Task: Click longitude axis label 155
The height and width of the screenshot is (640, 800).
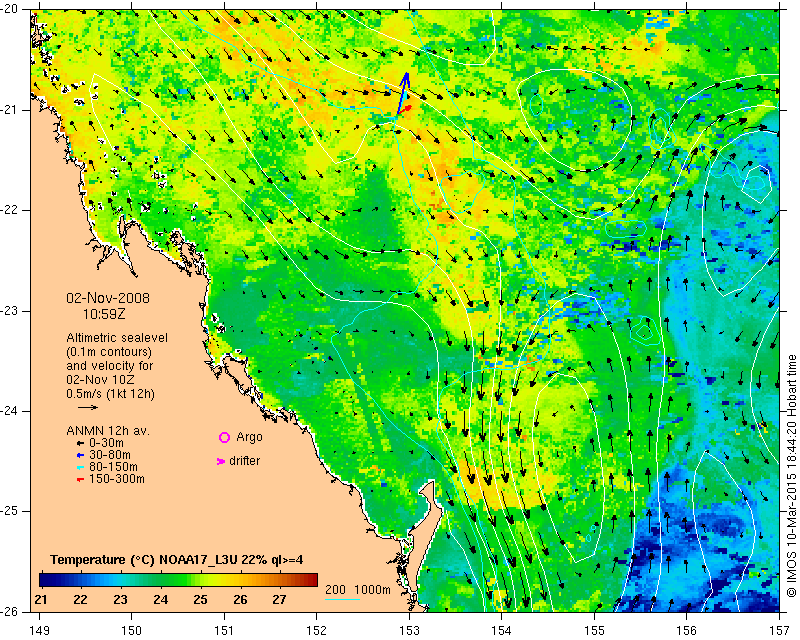Action: [x=594, y=631]
